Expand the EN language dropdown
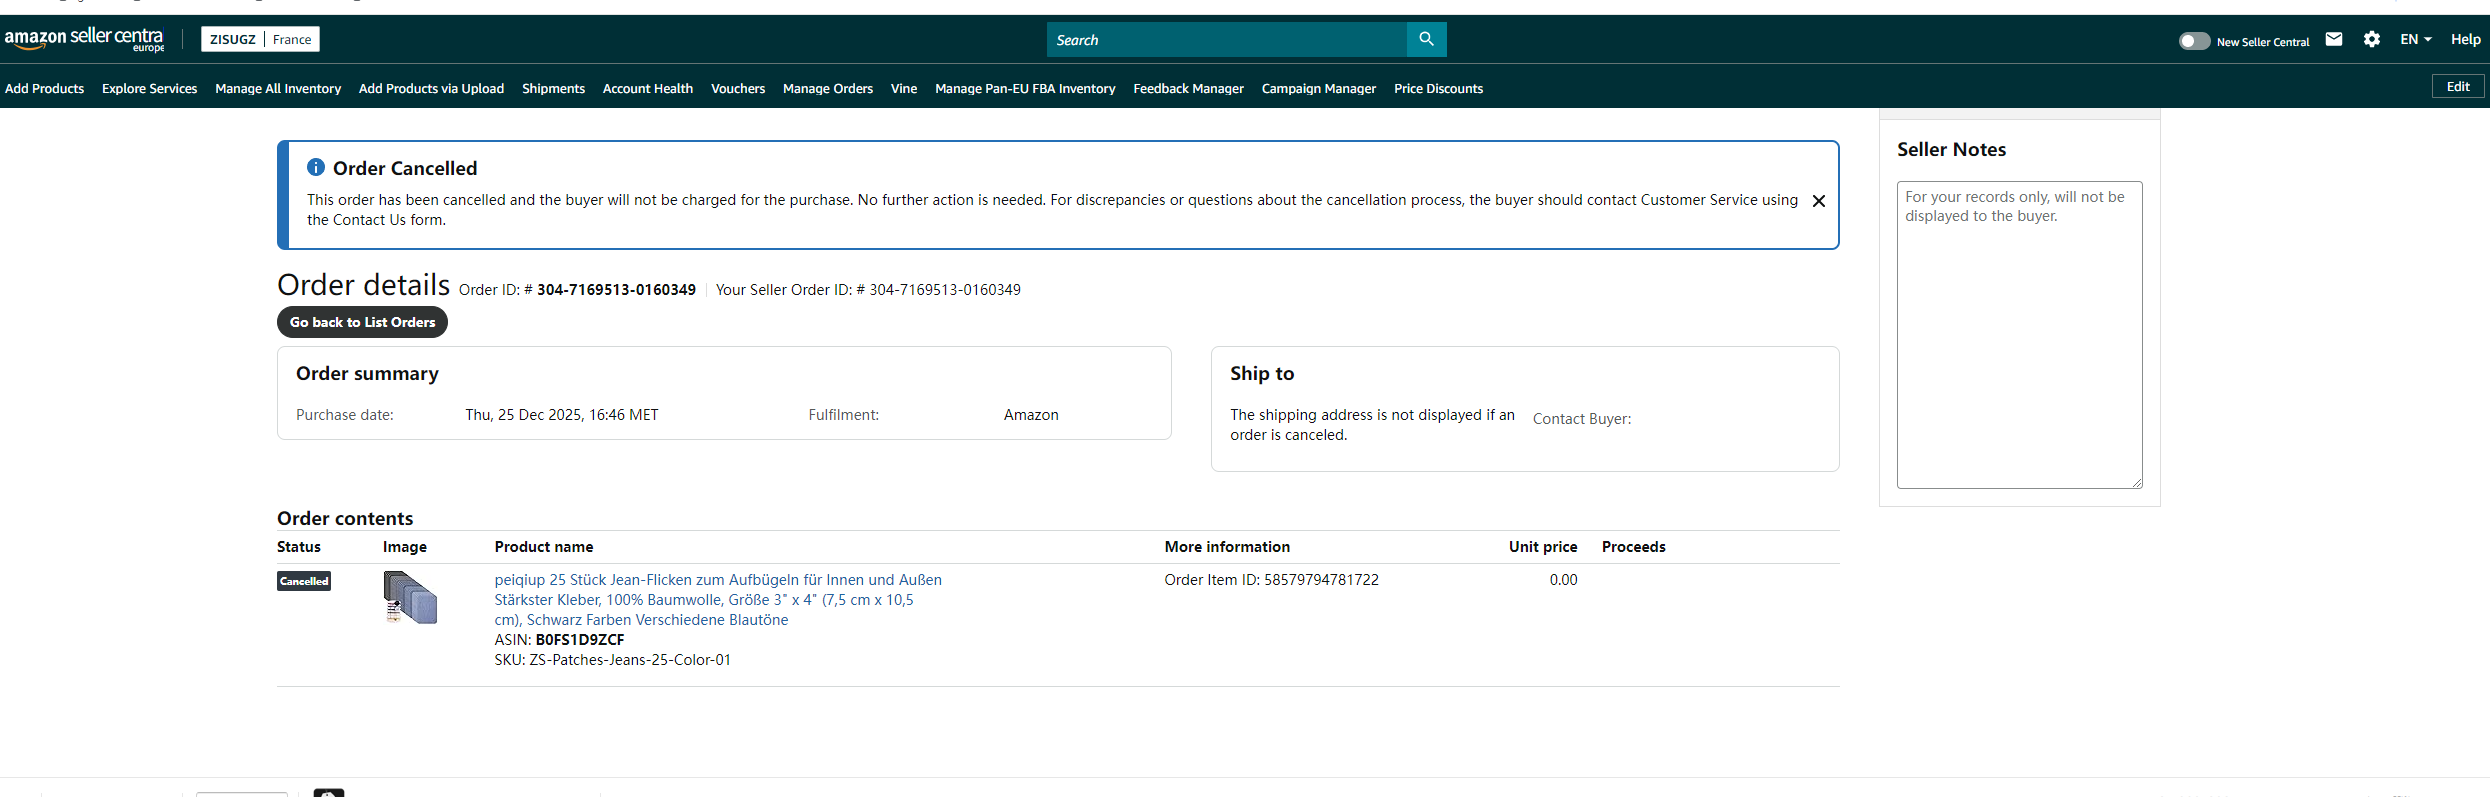The image size is (2490, 797). 2415,39
